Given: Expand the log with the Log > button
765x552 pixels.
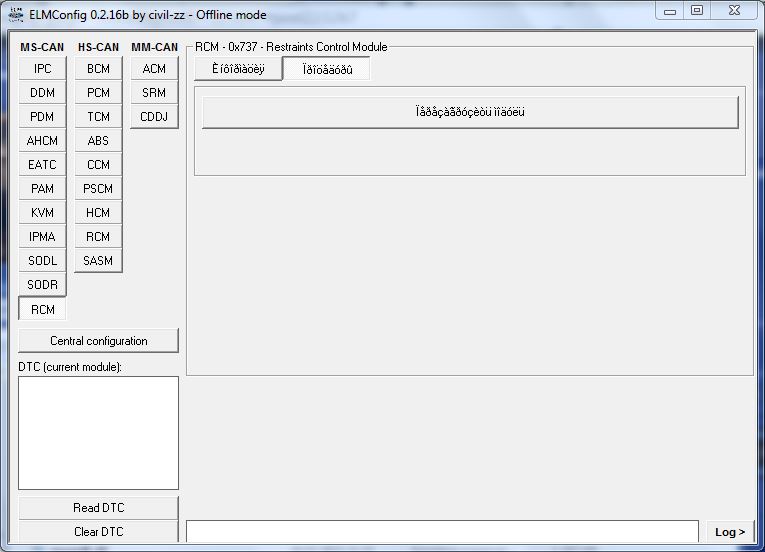Looking at the screenshot, I should click(x=730, y=532).
